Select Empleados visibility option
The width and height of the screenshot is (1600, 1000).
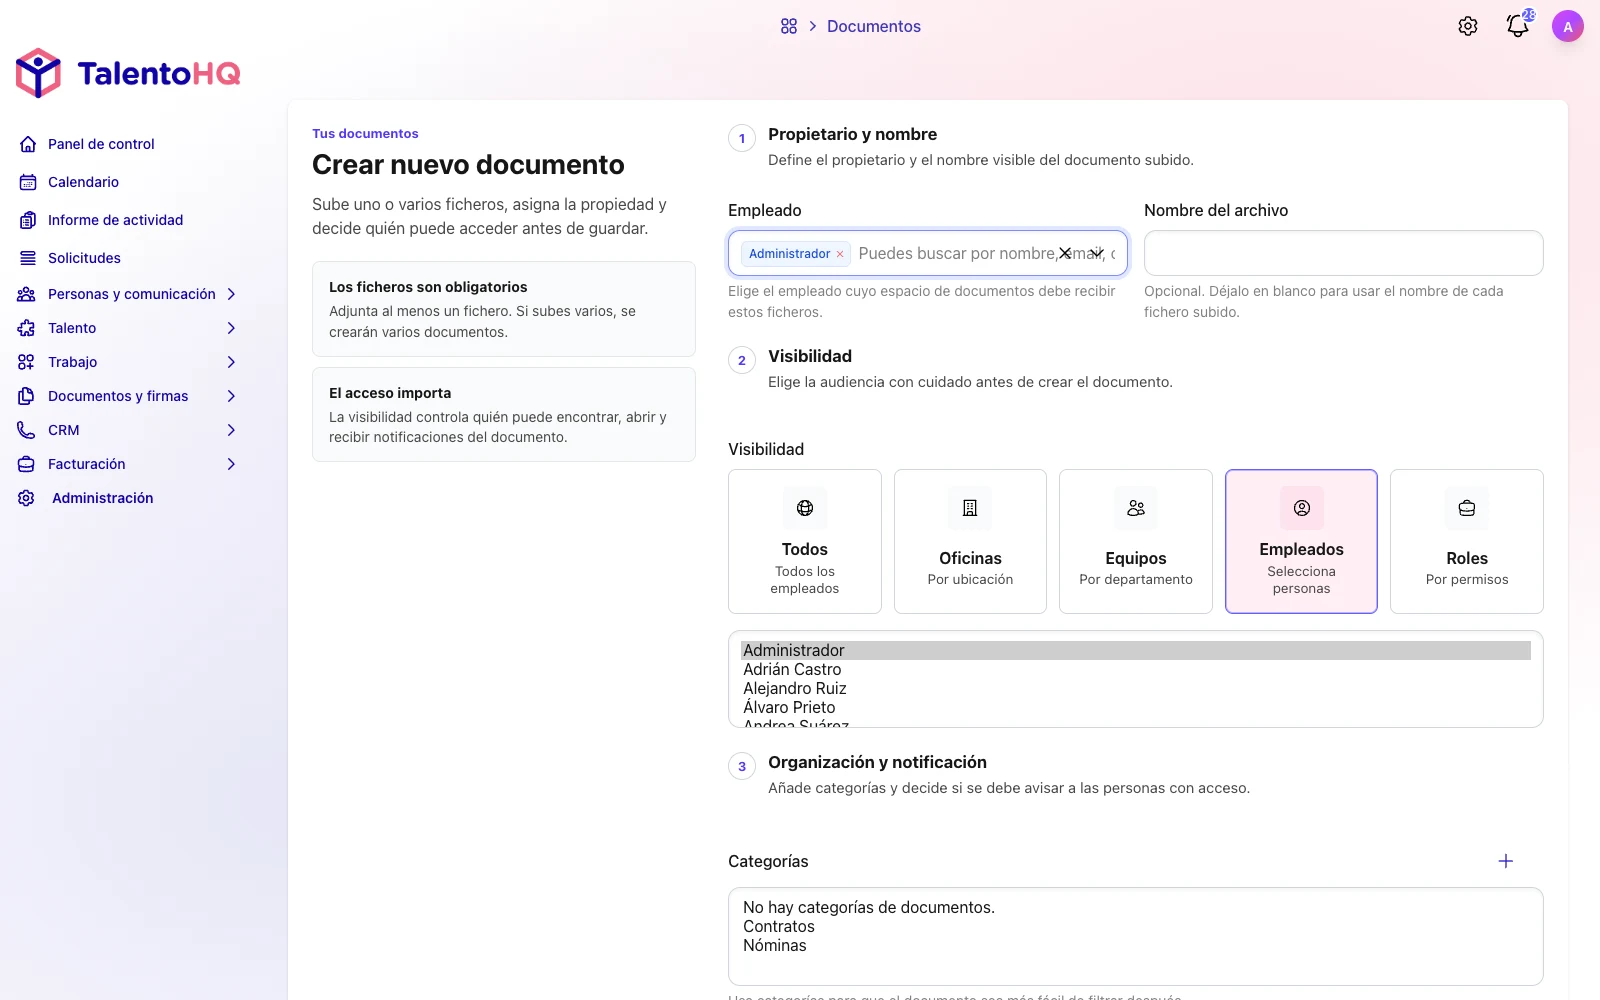click(1301, 541)
